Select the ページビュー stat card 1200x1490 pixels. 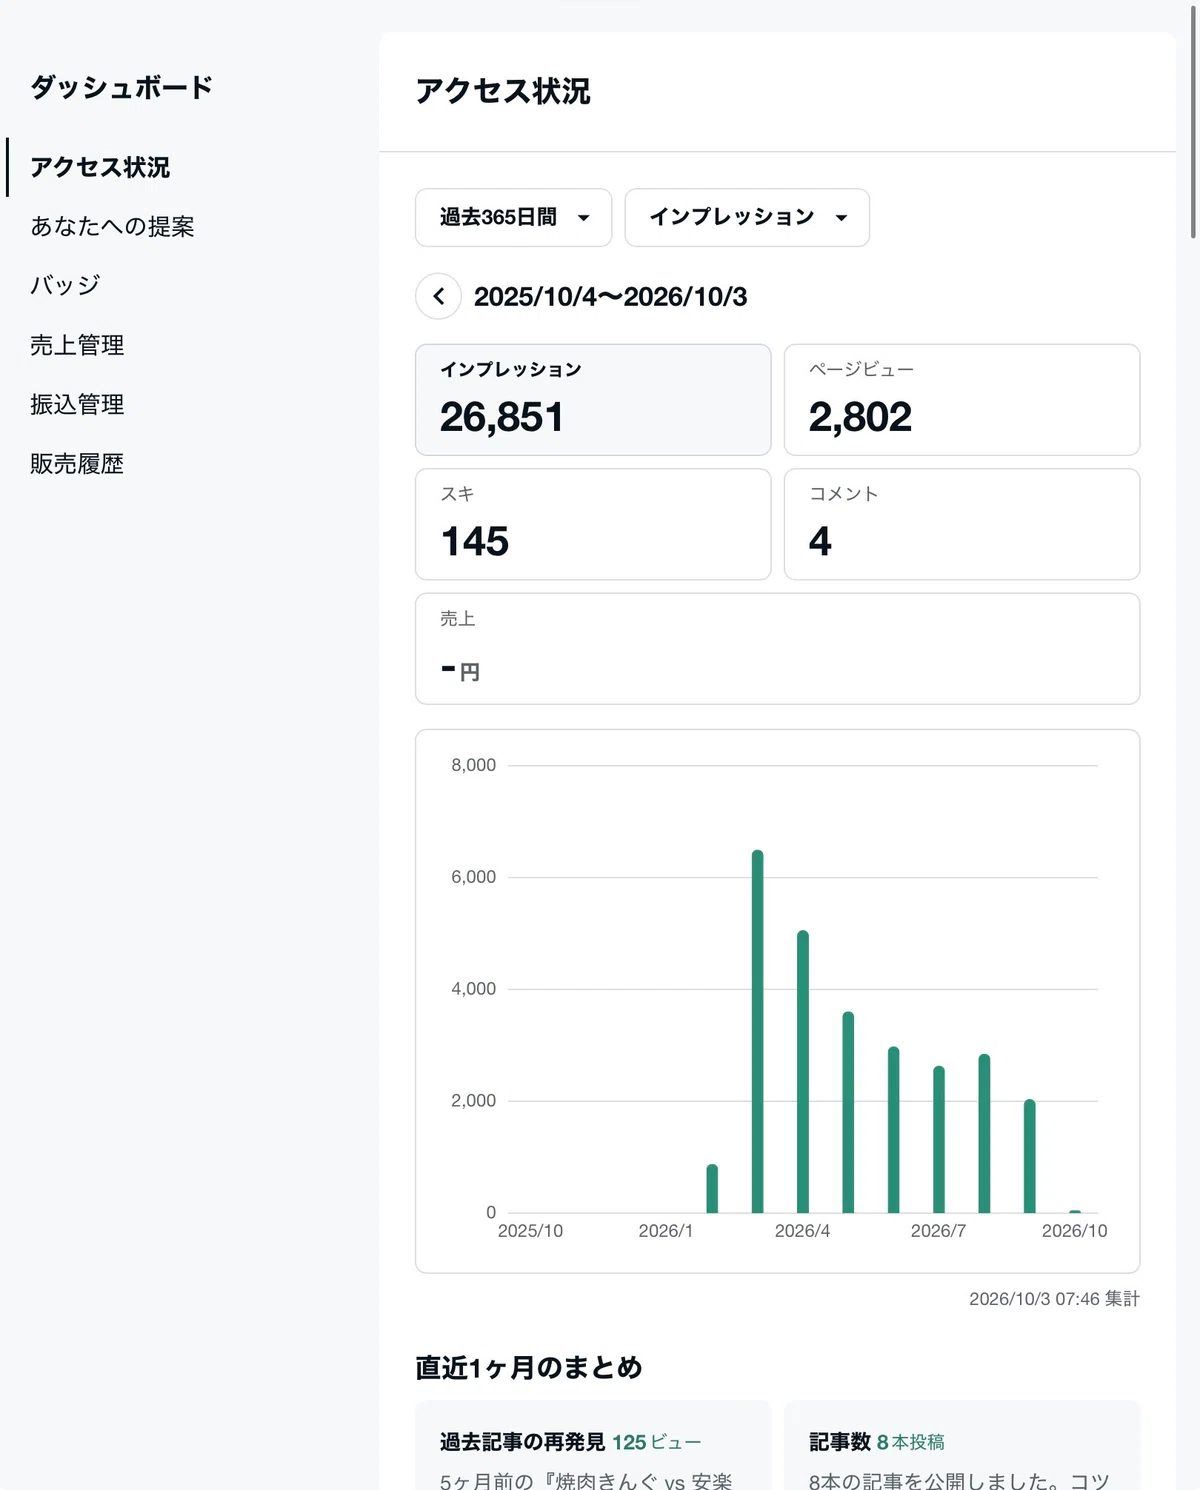(x=962, y=400)
